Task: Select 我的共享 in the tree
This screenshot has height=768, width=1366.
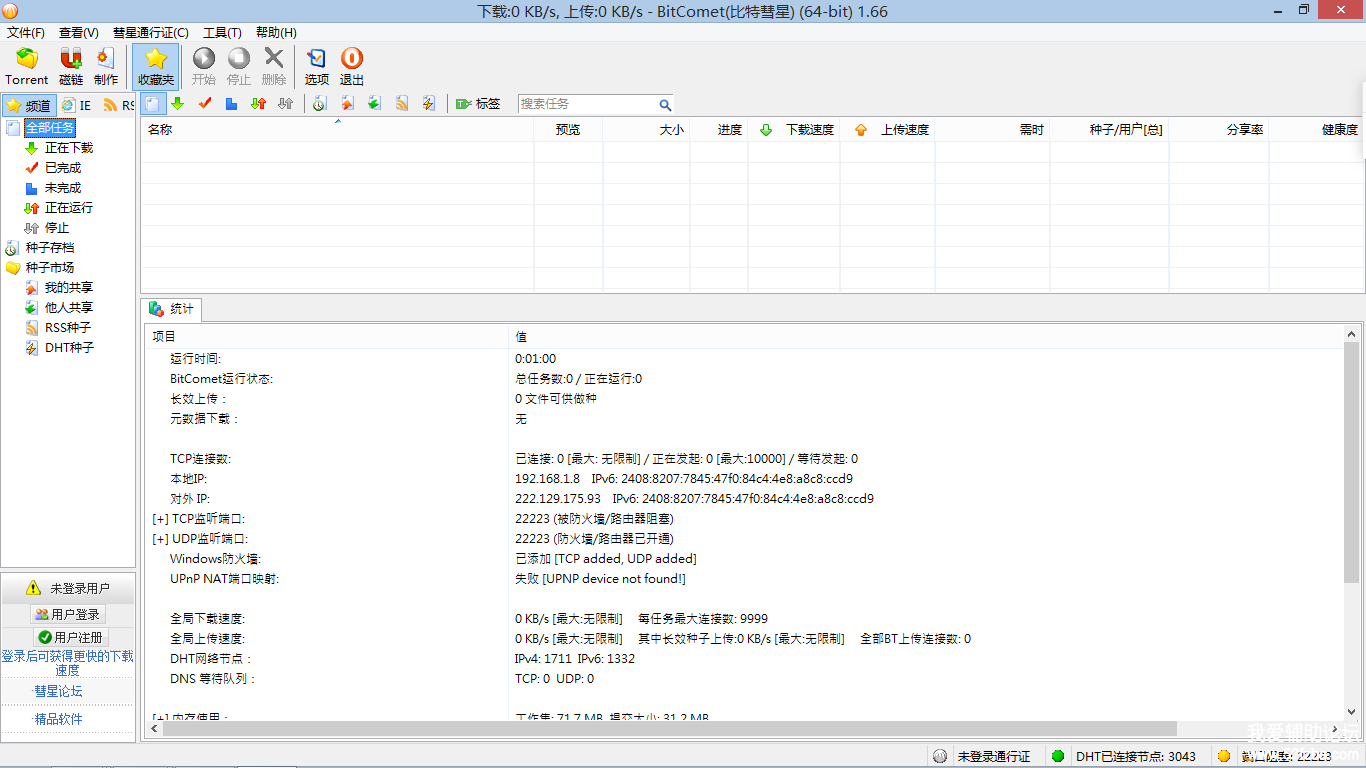Action: pos(69,288)
